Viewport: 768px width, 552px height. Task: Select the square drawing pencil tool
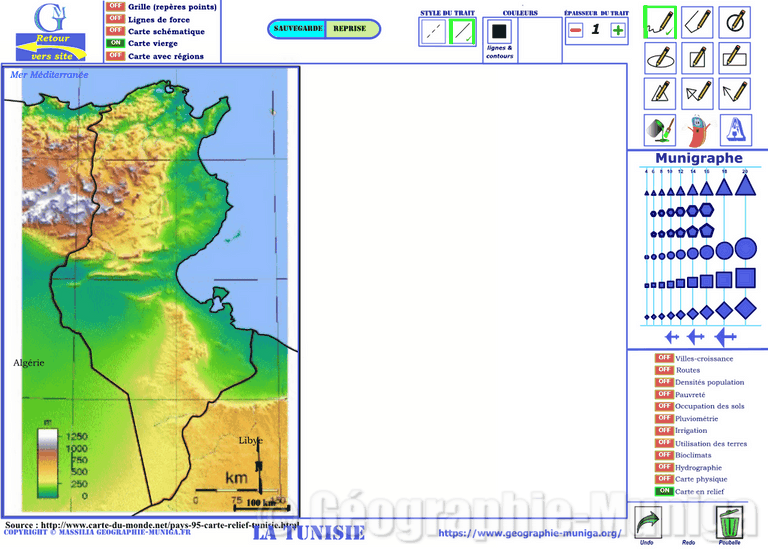(x=697, y=58)
